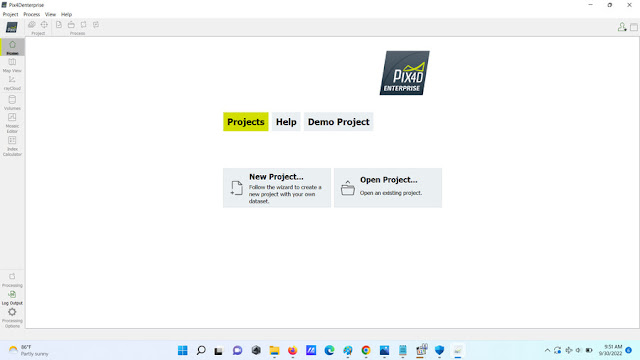This screenshot has width=640, height=360.
Task: Open the rayCloud view
Action: pos(12,83)
